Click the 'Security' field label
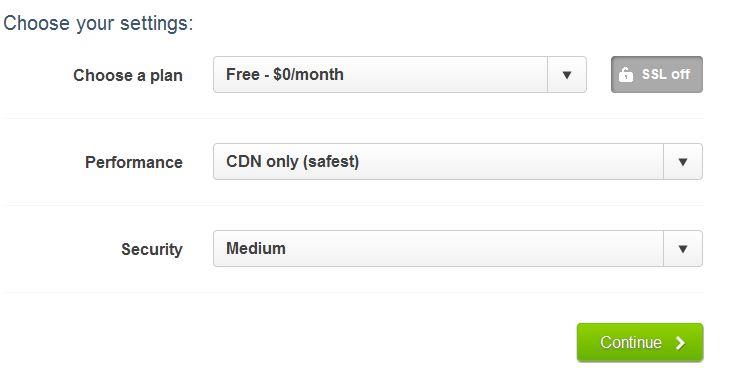Screen dimensions: 743x377 pos(152,250)
